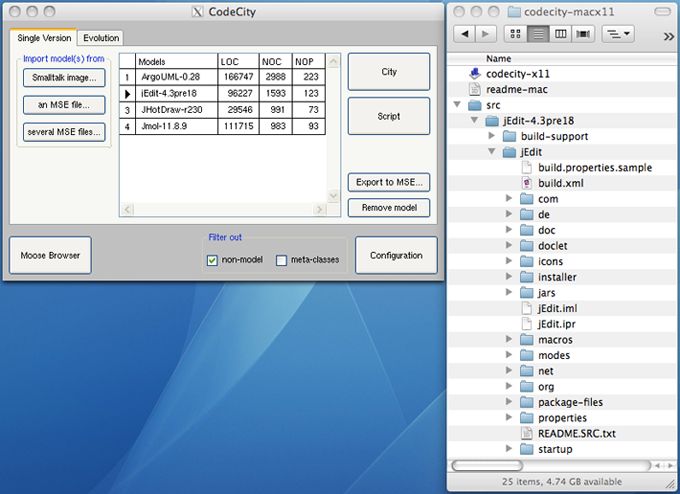This screenshot has height=494, width=680.
Task: Select the build.xml file icon
Action: coord(526,183)
